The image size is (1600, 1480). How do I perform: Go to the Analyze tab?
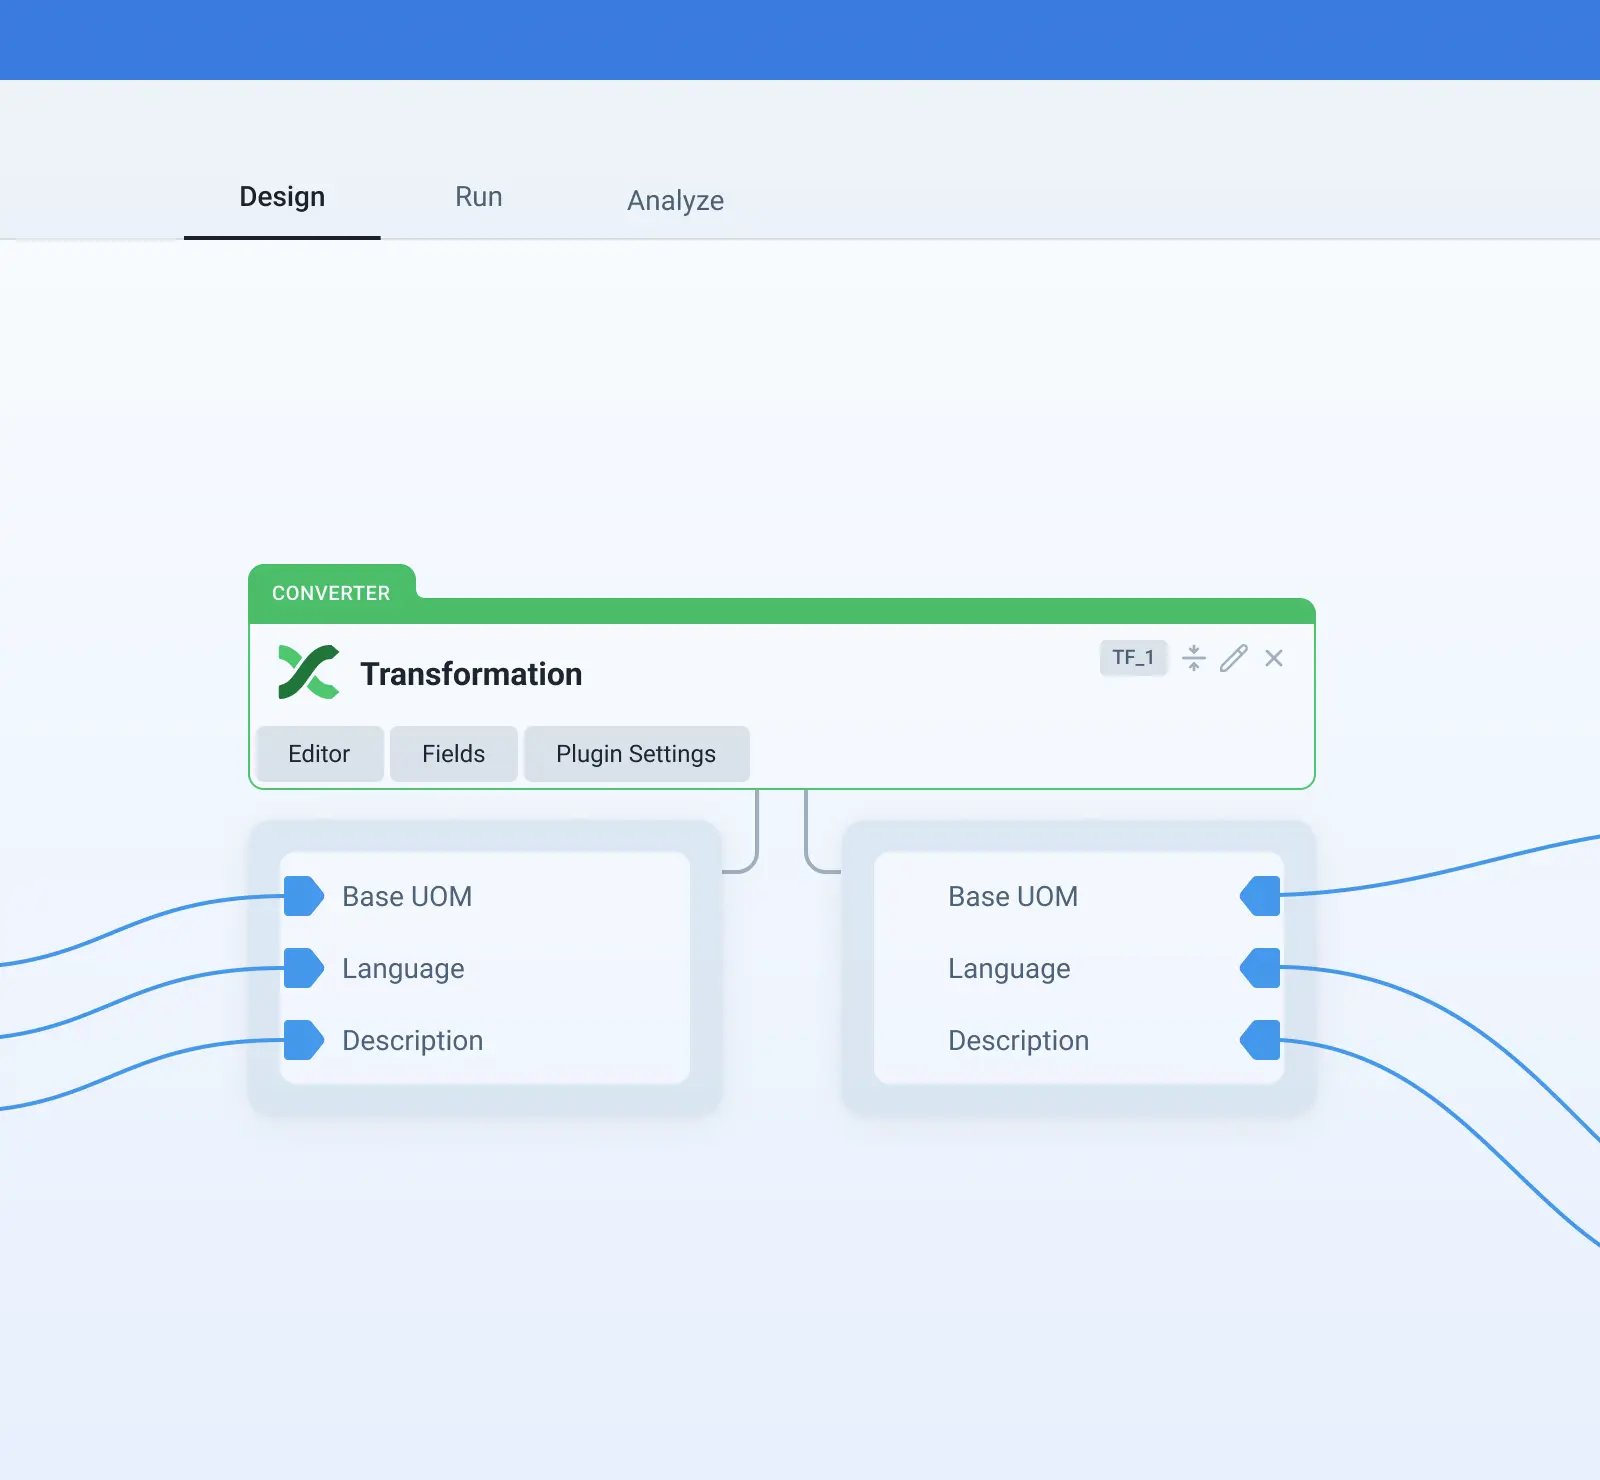[675, 201]
